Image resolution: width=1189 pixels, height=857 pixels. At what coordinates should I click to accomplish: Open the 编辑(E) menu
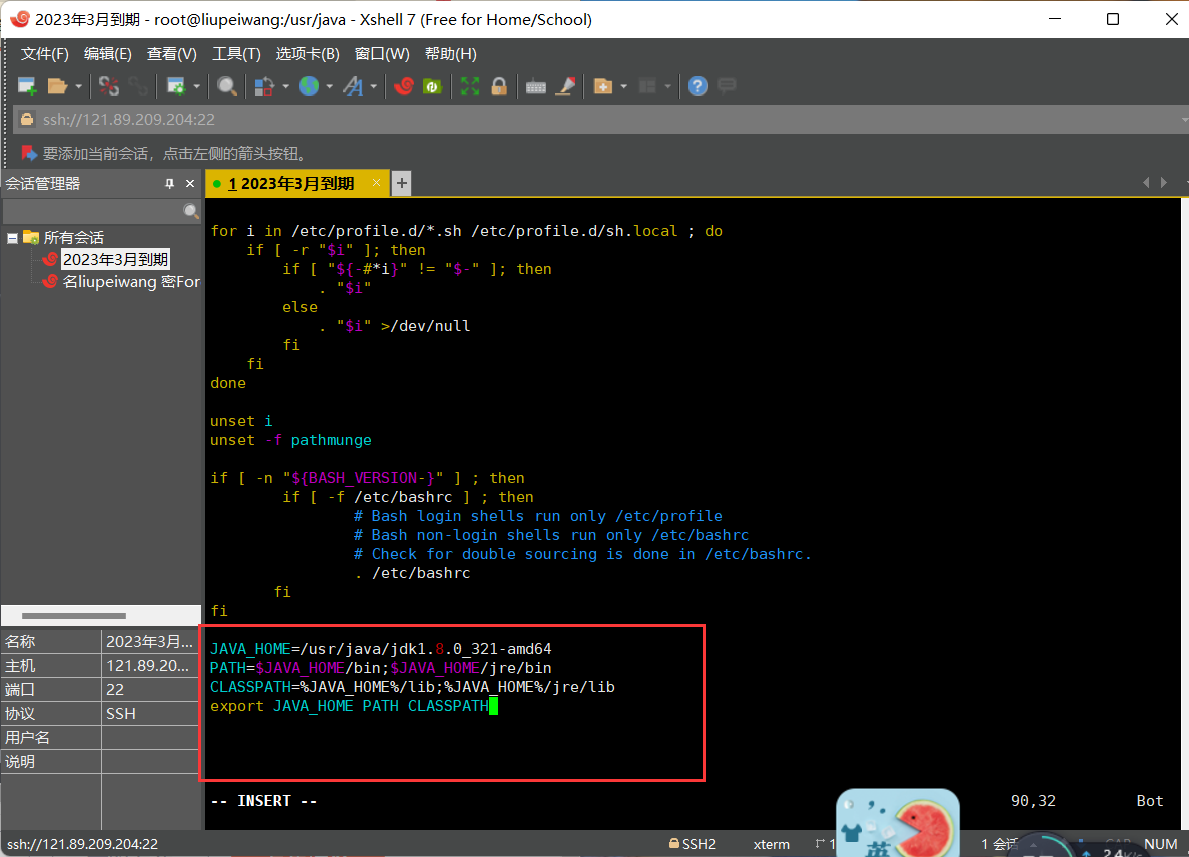(108, 54)
